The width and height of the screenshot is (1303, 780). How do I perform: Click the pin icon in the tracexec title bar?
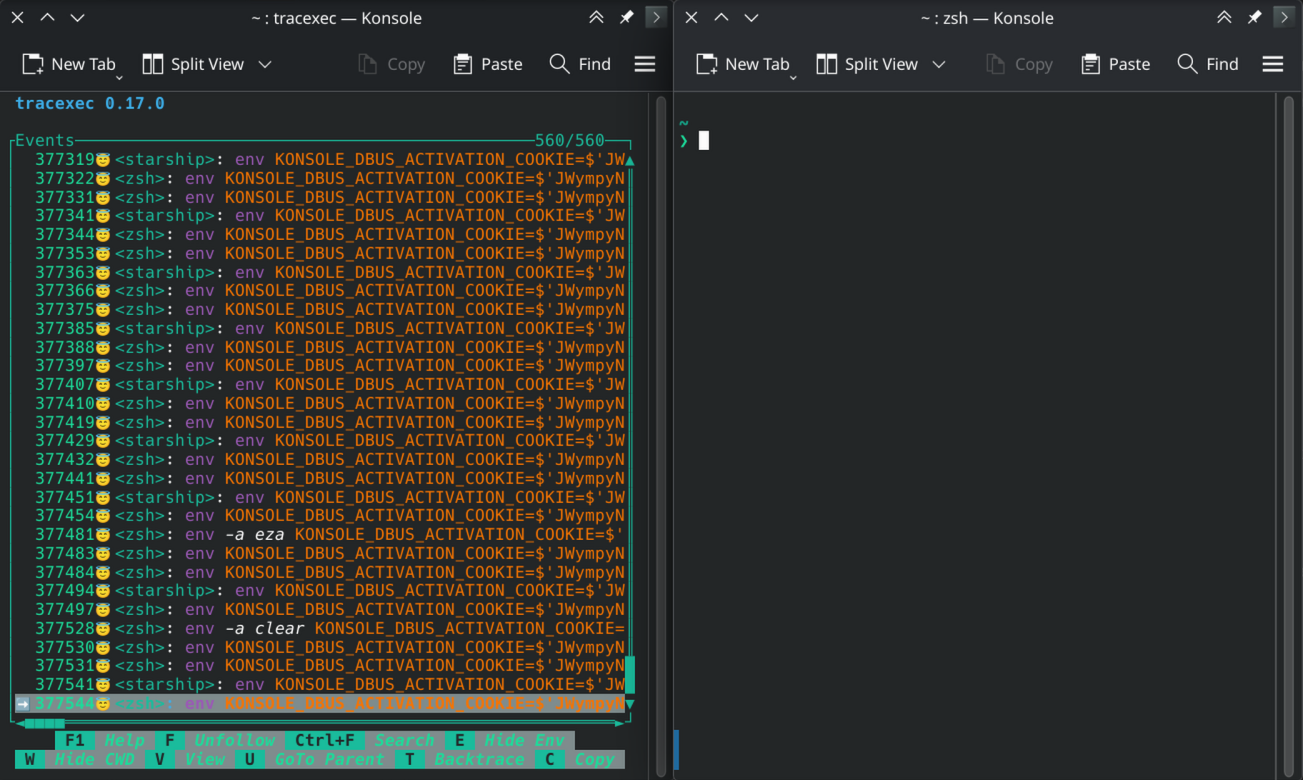click(x=626, y=17)
